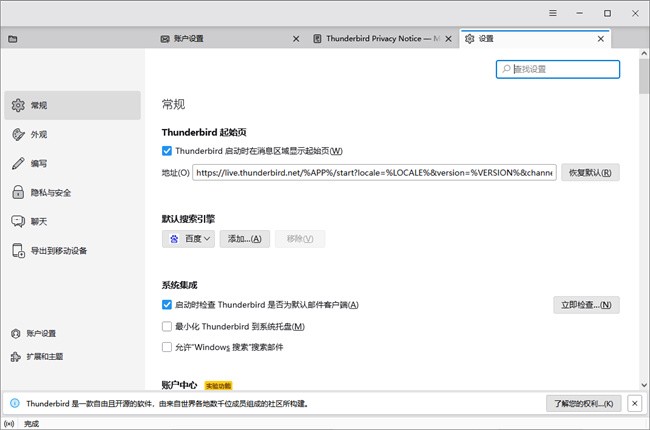This screenshot has height=430, width=650.
Task: Switch to Thunderbird Privacy Notice tab
Action: point(378,39)
